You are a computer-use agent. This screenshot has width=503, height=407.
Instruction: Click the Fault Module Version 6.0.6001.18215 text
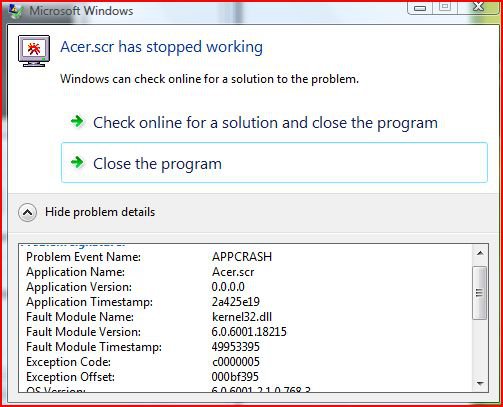pyautogui.click(x=249, y=332)
